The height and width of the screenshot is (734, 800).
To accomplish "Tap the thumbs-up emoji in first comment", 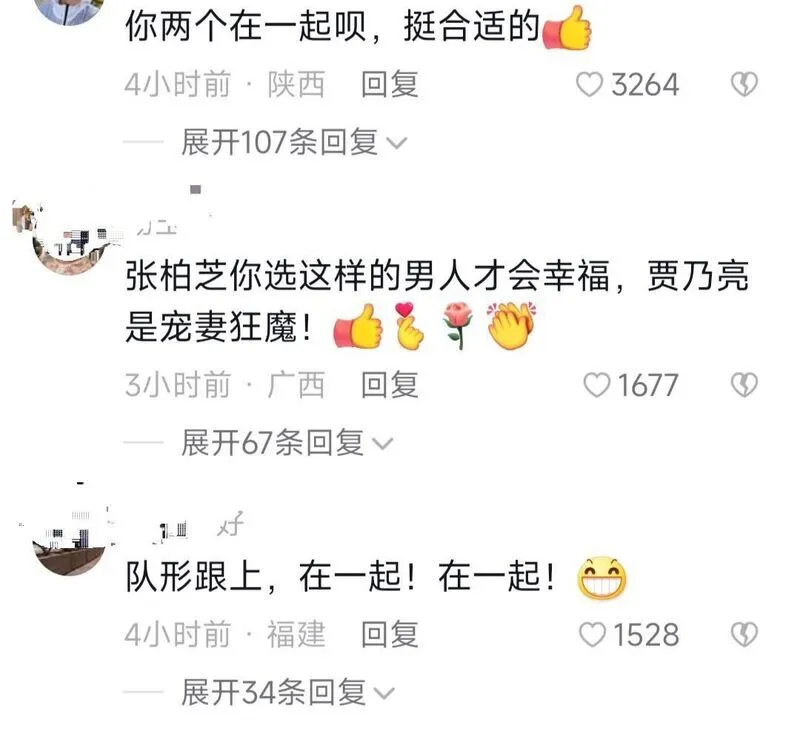I will (x=567, y=28).
